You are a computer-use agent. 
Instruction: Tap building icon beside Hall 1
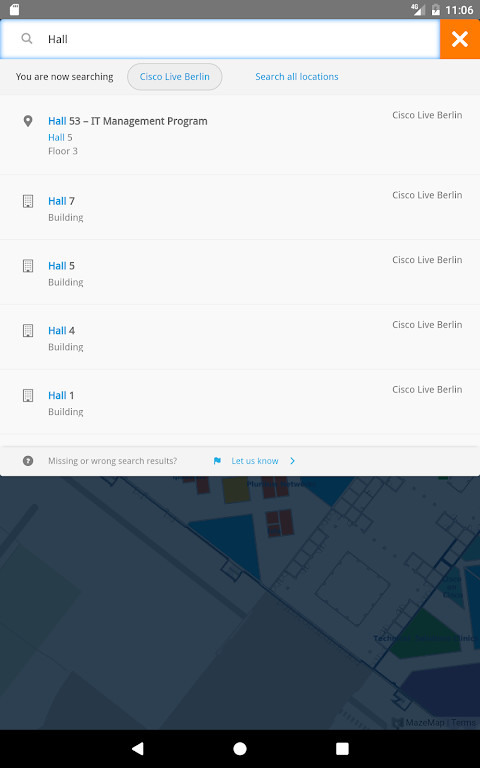(28, 395)
